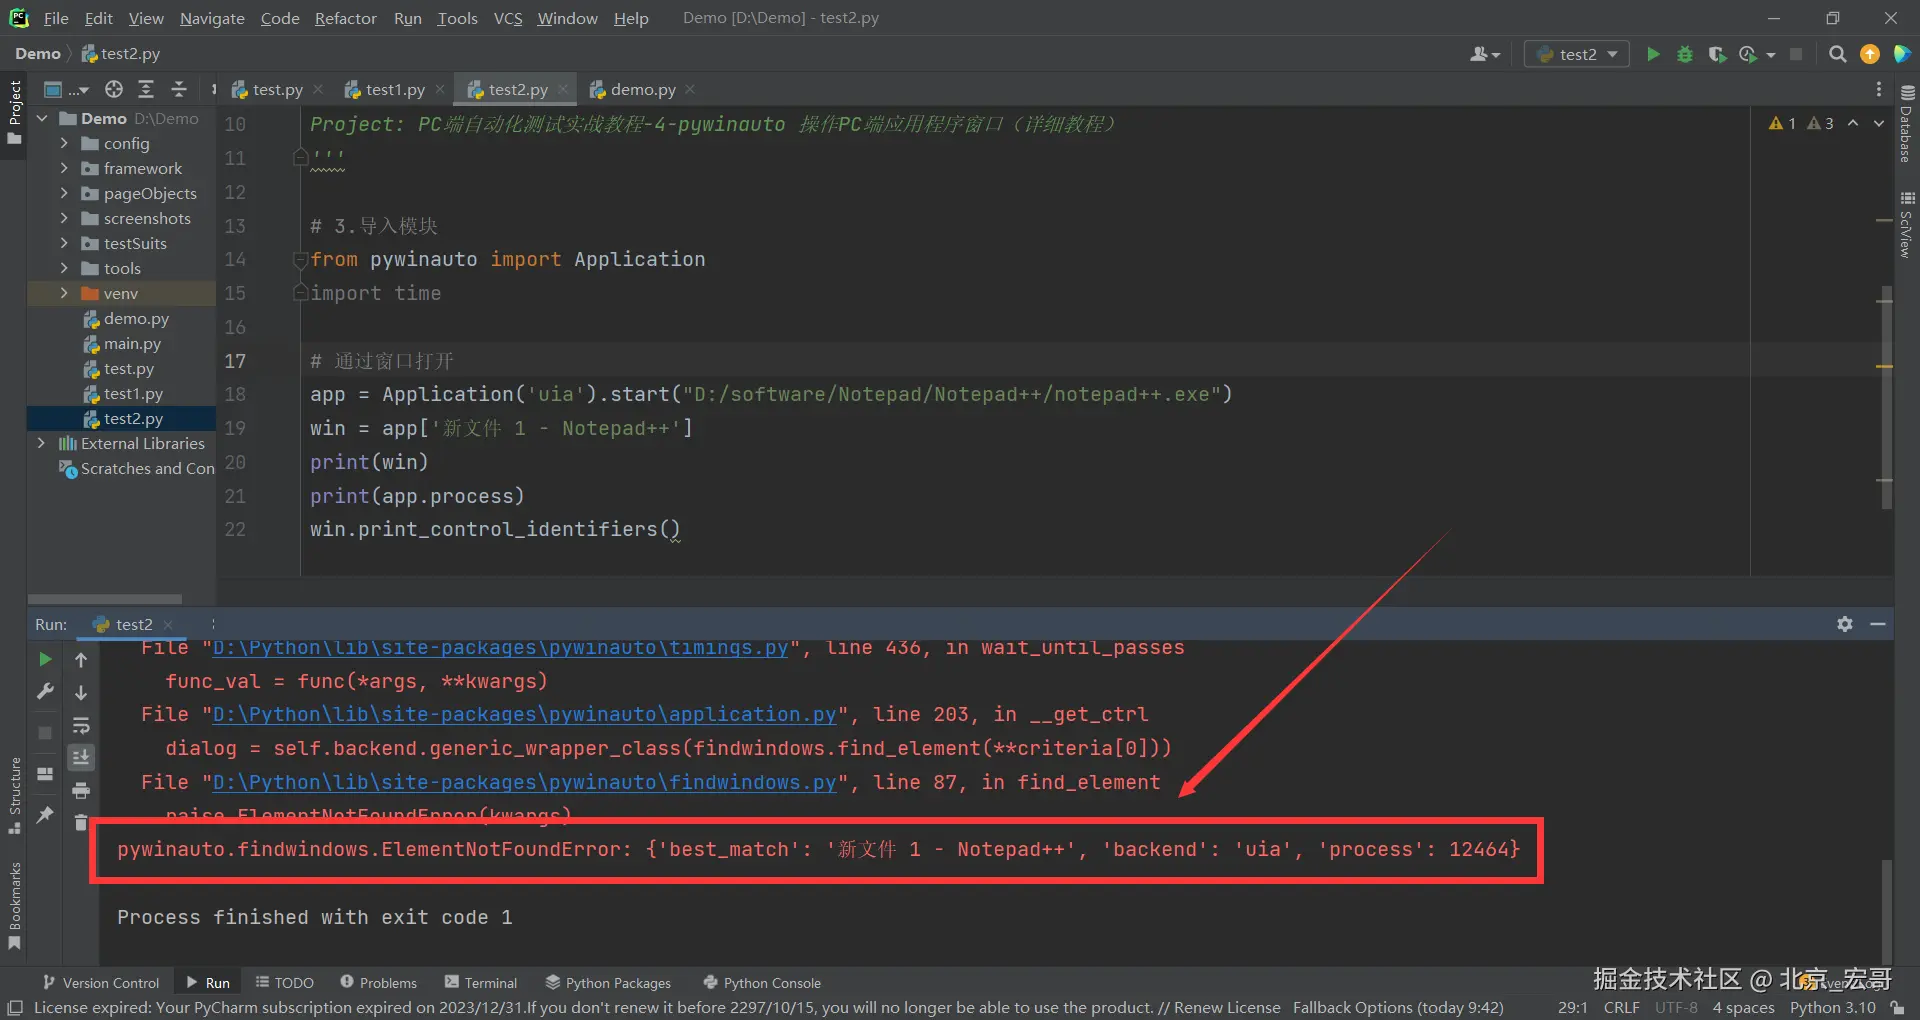Image resolution: width=1920 pixels, height=1020 pixels.
Task: Go to next highlighted error arrow
Action: (x=1879, y=123)
